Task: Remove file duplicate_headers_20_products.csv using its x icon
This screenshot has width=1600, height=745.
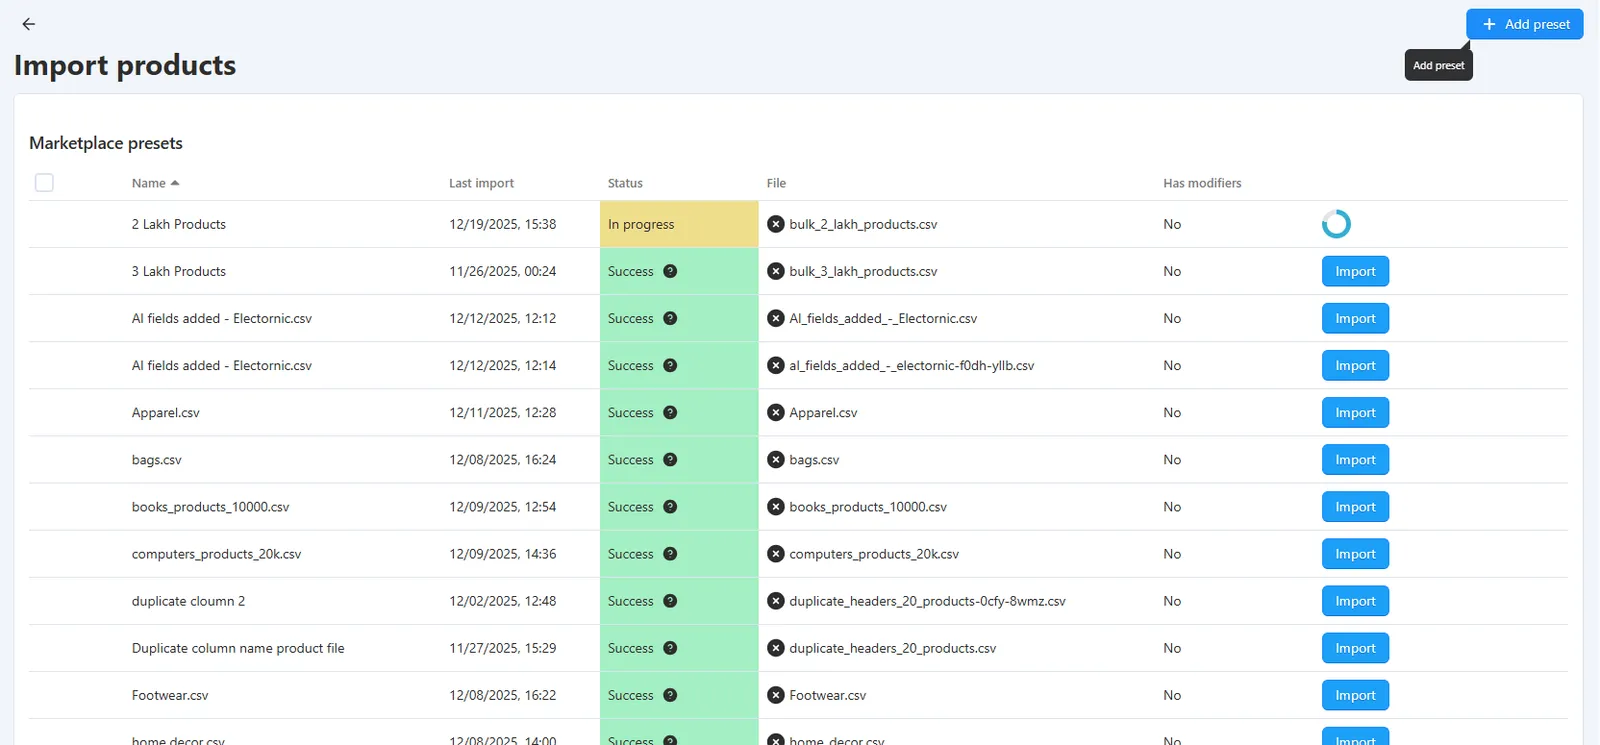Action: click(x=776, y=648)
